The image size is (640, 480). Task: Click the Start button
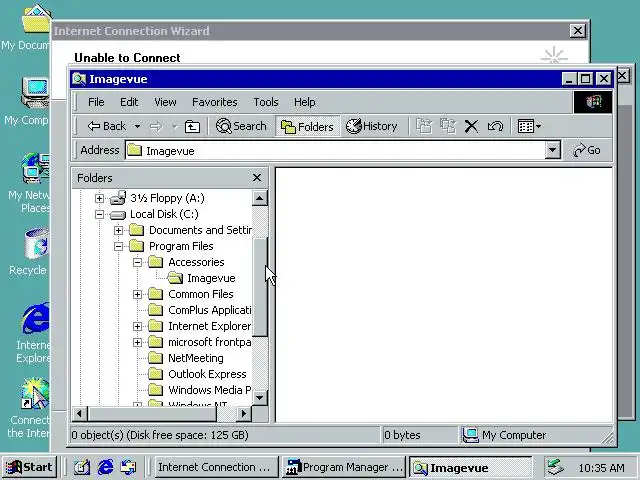point(29,467)
